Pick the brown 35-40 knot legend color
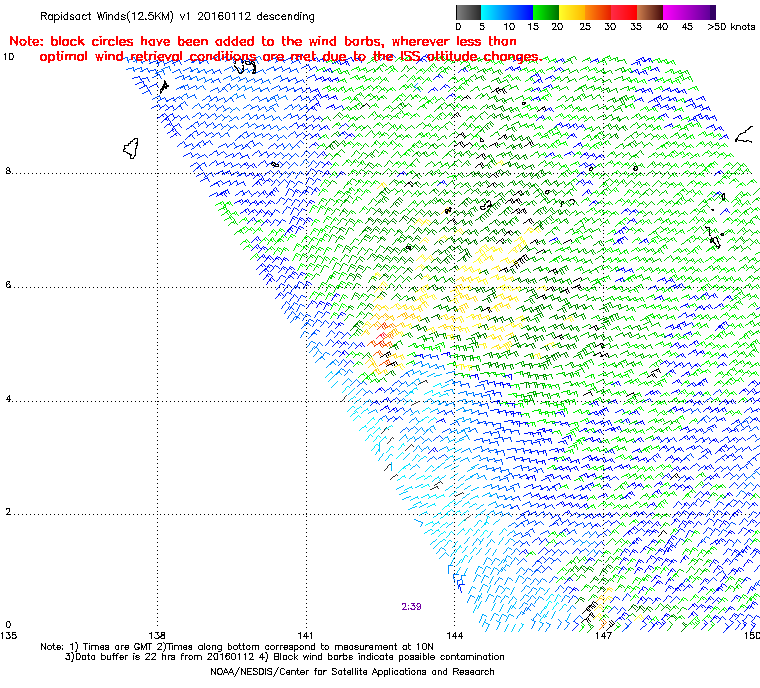This screenshot has width=760, height=688. coord(650,12)
